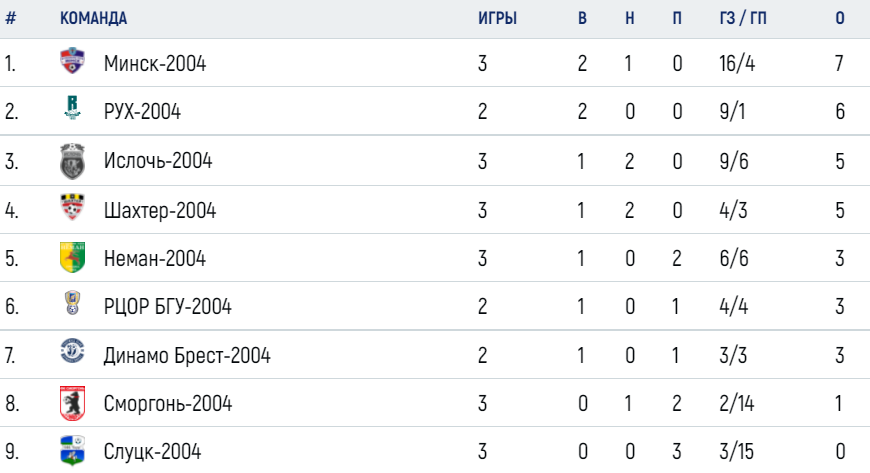Click Сморгонь-2004 goals value 2/14

[737, 403]
